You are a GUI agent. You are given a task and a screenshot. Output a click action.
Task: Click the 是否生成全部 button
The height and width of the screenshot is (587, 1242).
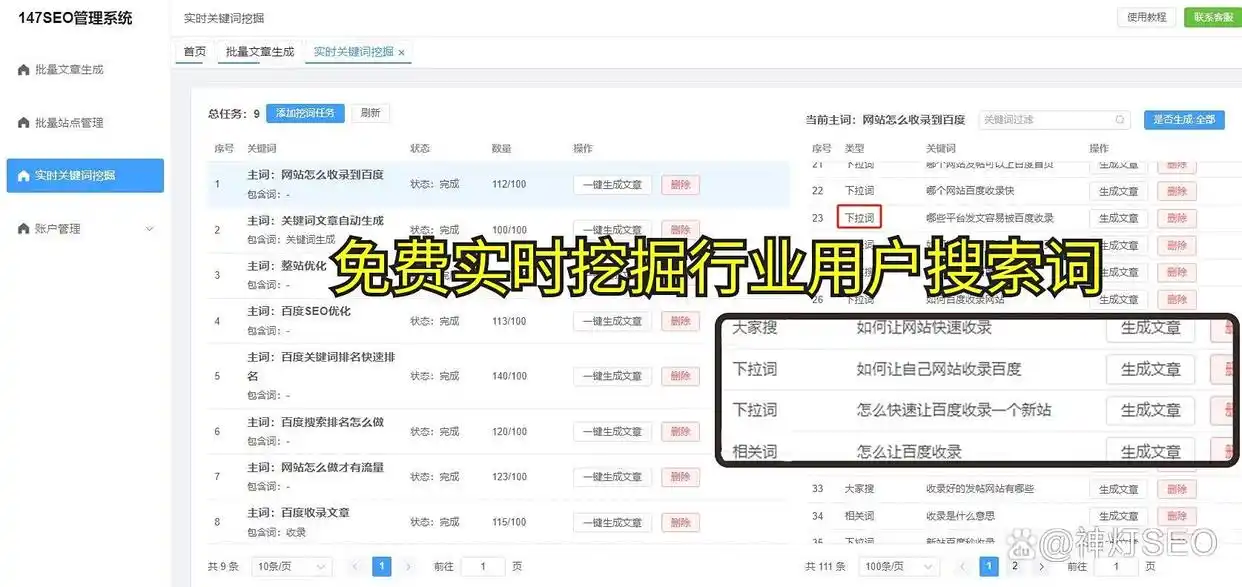click(x=1183, y=119)
